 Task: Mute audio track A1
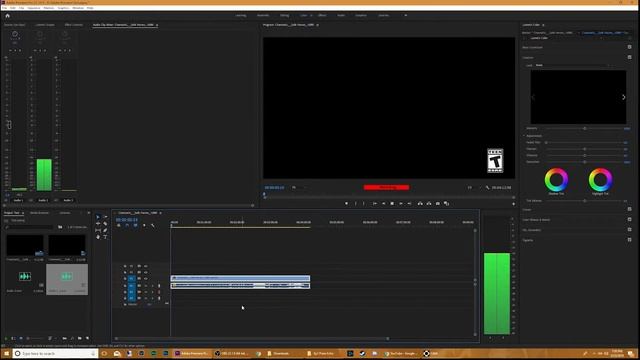click(x=146, y=286)
